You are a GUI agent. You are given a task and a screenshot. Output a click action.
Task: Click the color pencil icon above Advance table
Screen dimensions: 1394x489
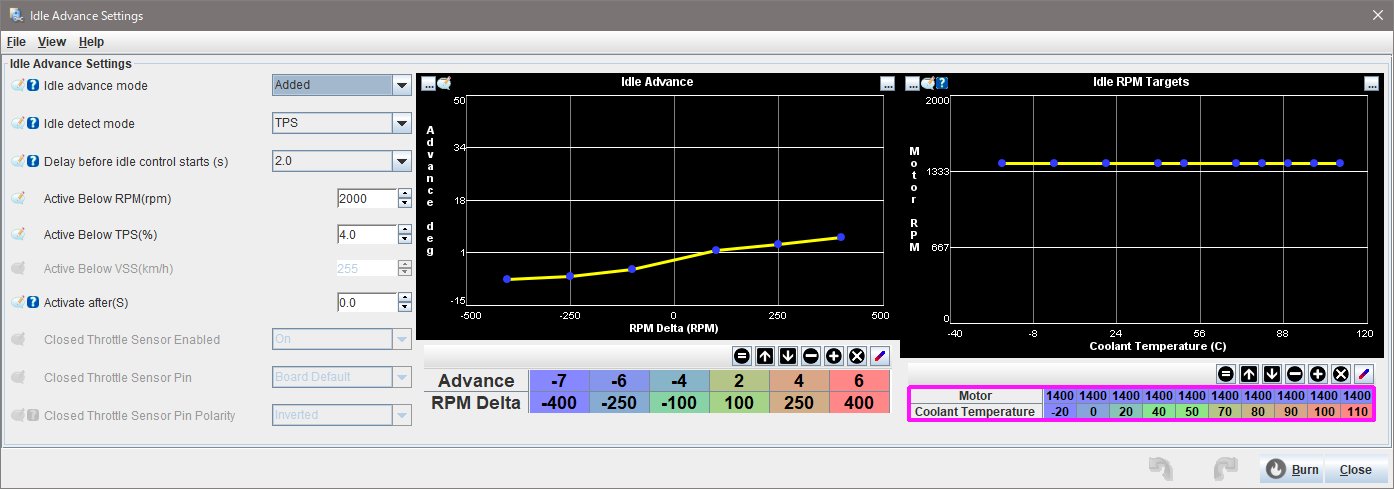click(x=879, y=355)
